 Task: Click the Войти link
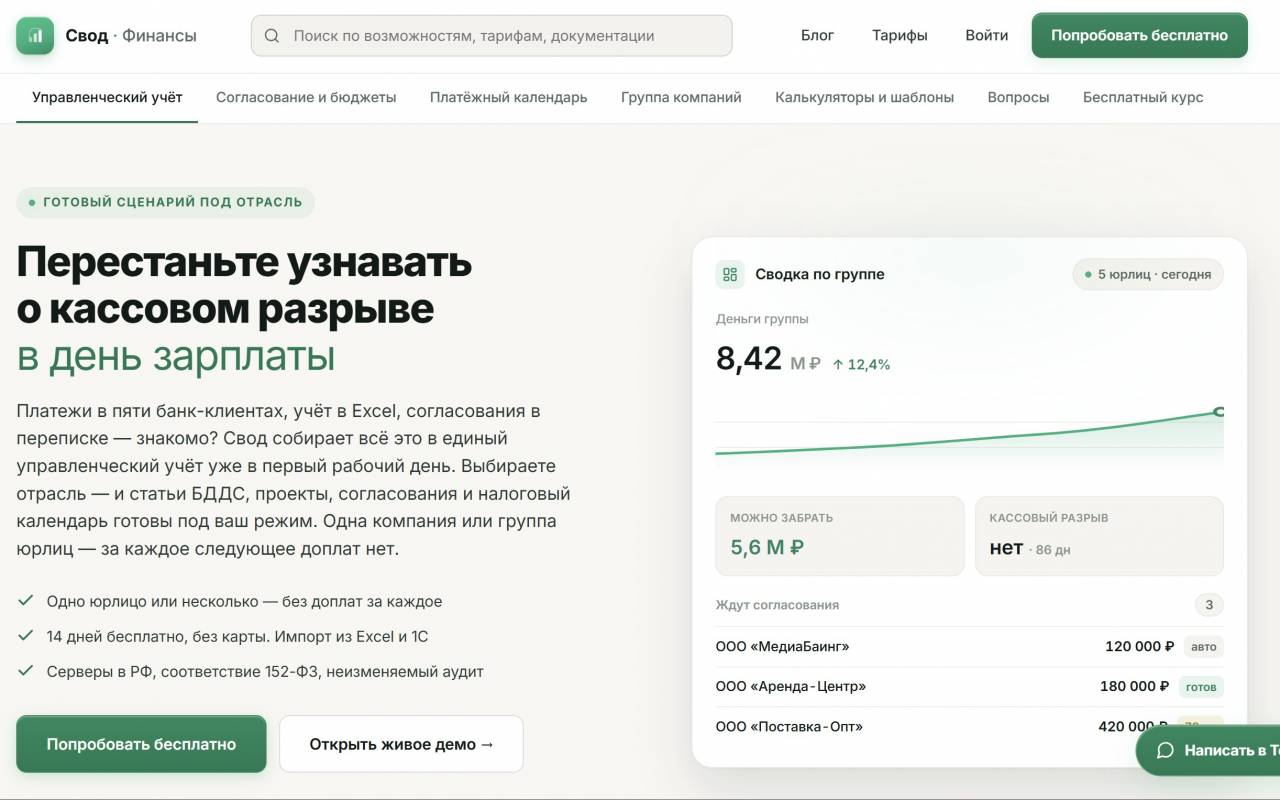pyautogui.click(x=986, y=36)
